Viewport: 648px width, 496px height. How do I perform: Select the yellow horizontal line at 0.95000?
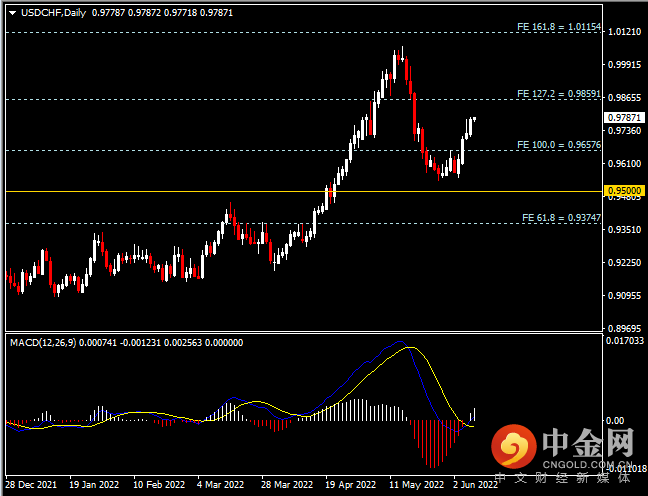(304, 191)
